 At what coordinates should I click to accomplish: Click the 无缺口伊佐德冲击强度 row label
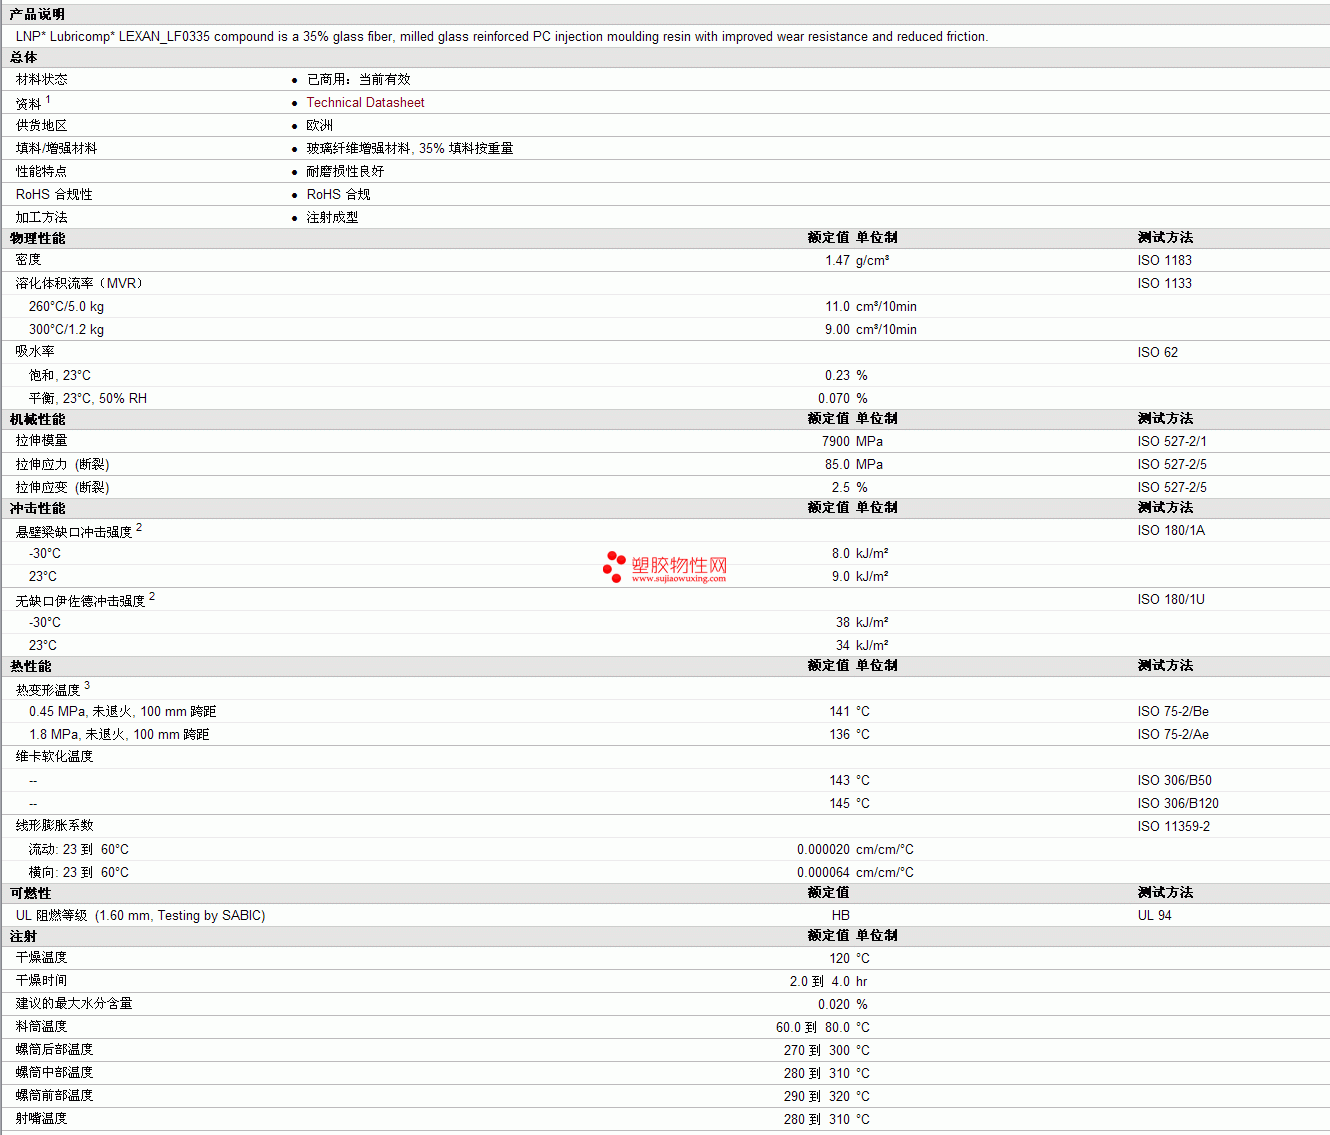click(80, 600)
